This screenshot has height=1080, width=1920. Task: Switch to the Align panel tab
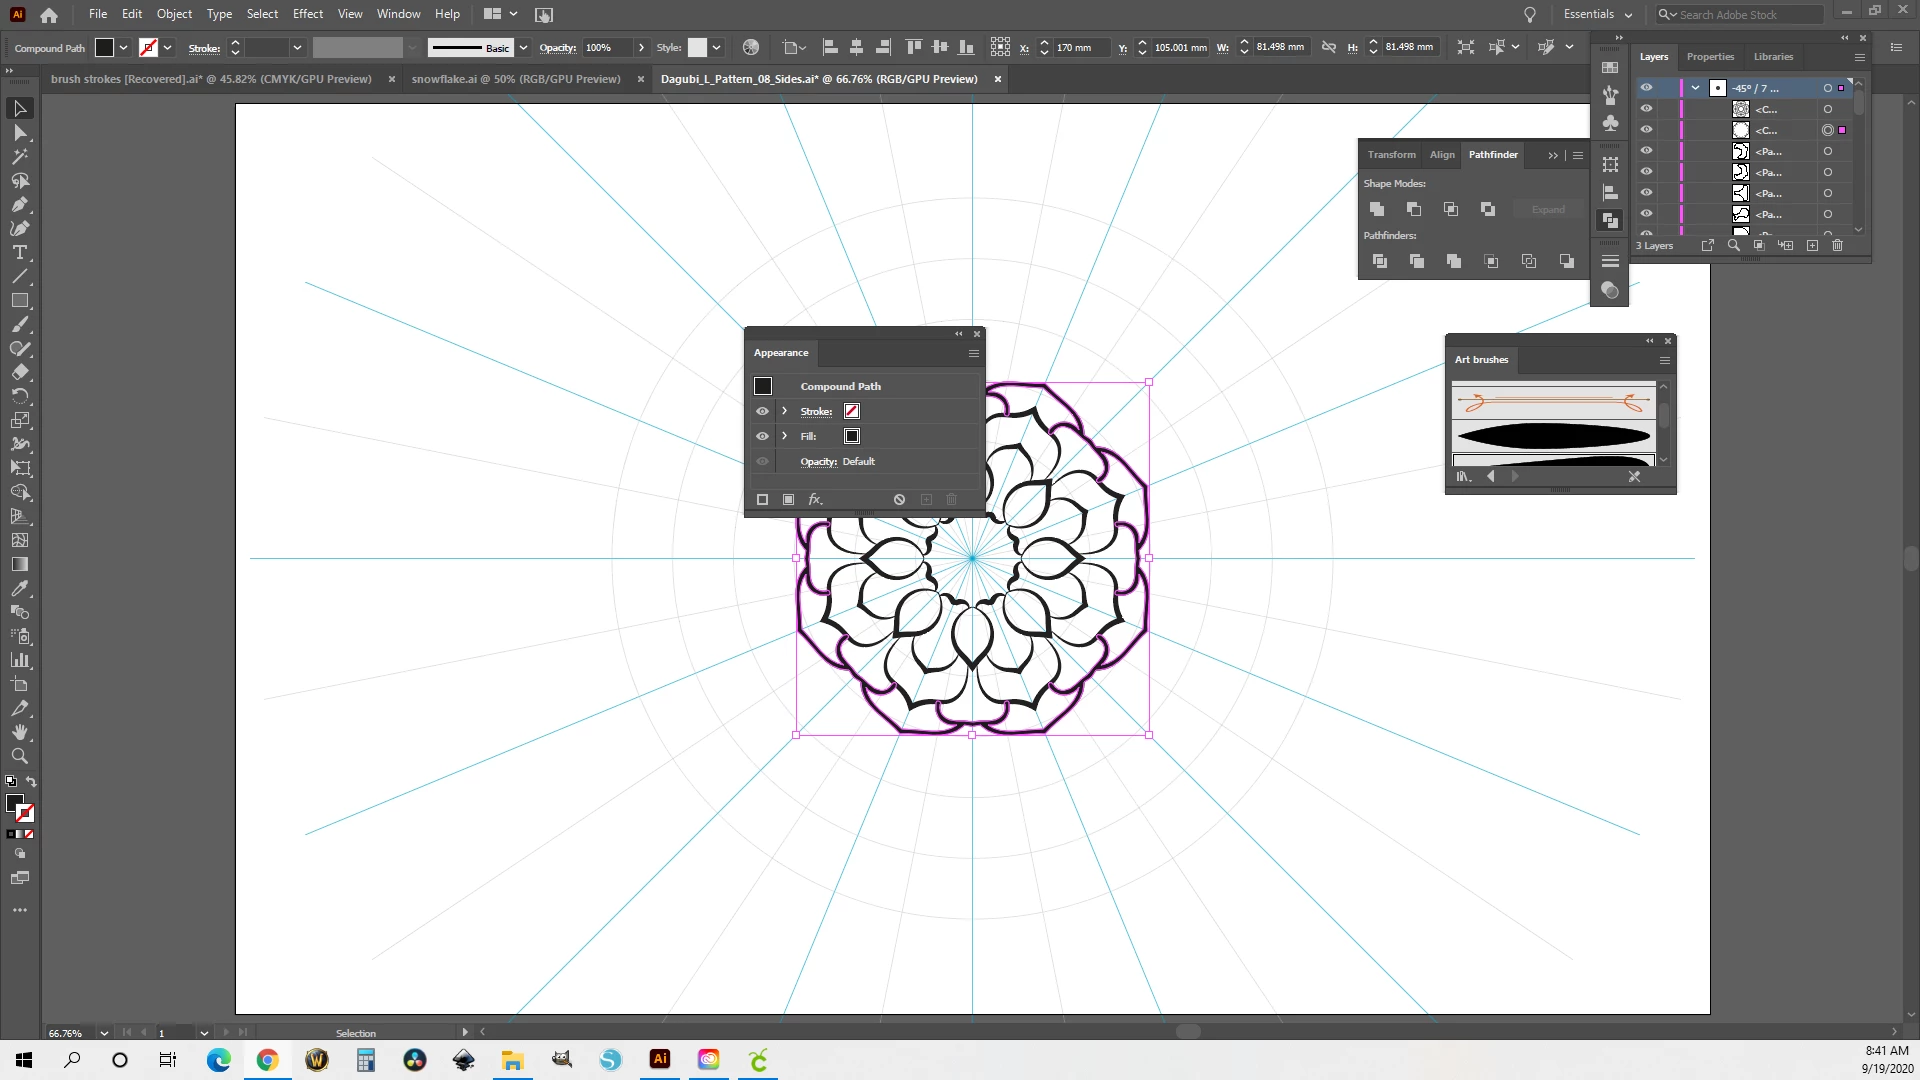[x=1442, y=155]
